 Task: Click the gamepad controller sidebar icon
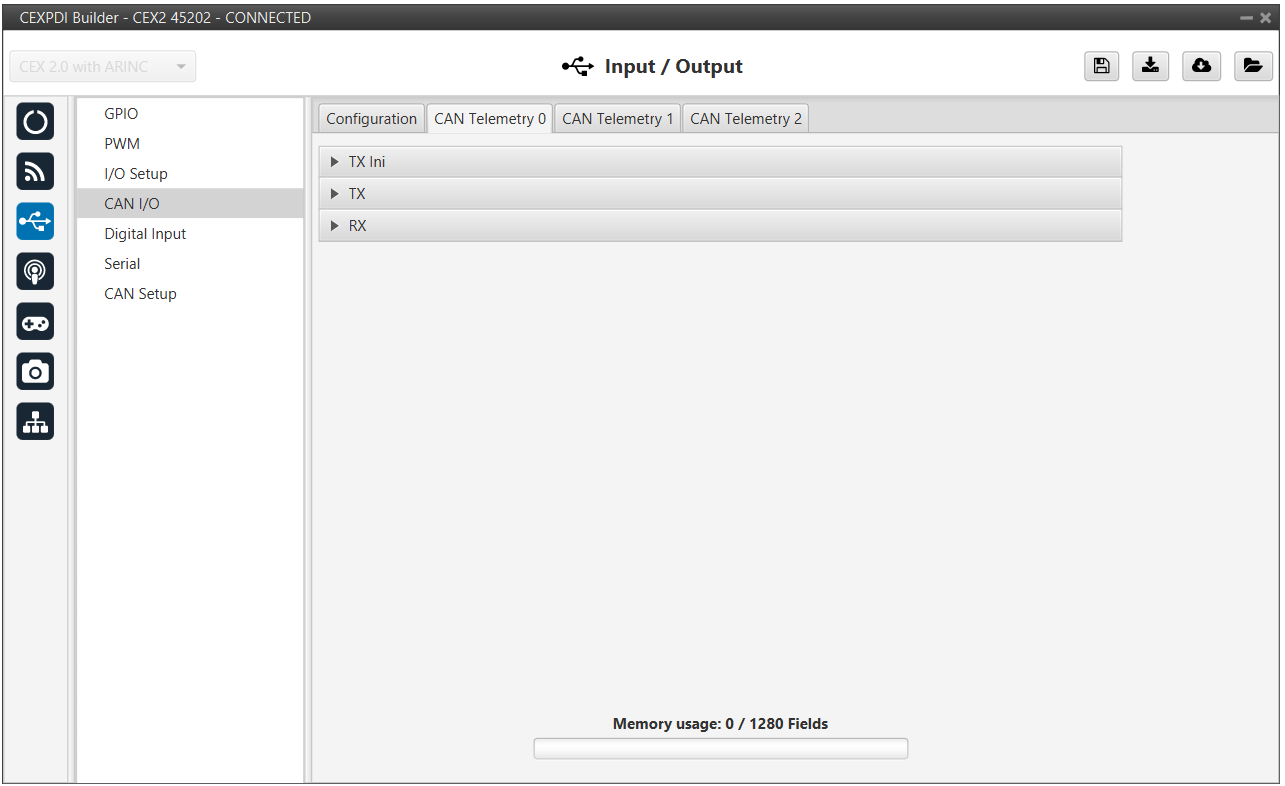[x=35, y=322]
